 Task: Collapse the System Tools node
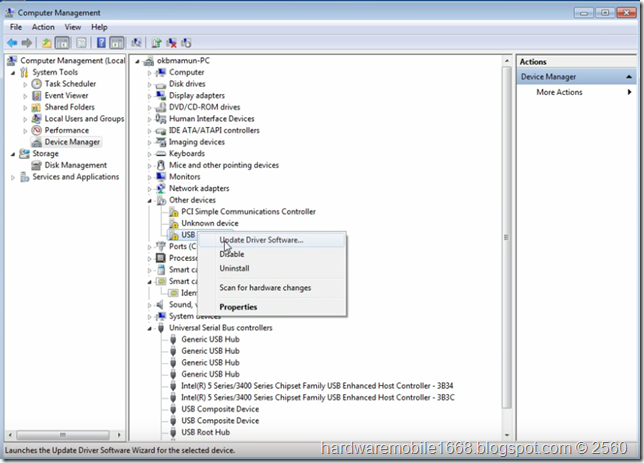(x=13, y=73)
